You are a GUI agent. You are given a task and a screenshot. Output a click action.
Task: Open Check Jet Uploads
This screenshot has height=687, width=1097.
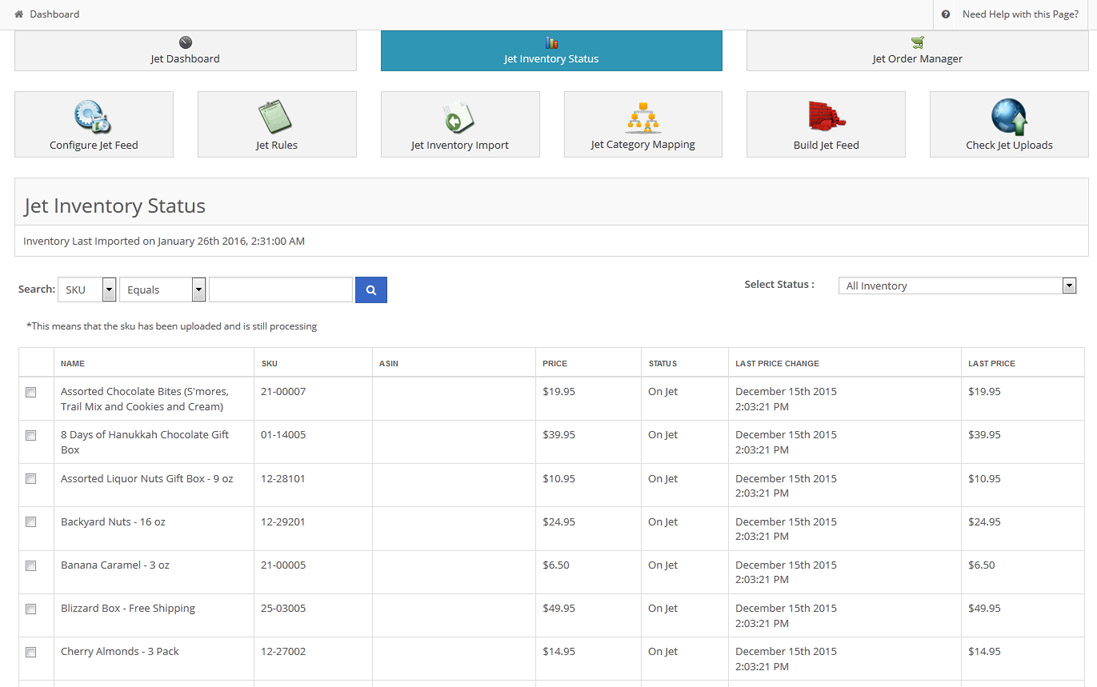[1009, 125]
